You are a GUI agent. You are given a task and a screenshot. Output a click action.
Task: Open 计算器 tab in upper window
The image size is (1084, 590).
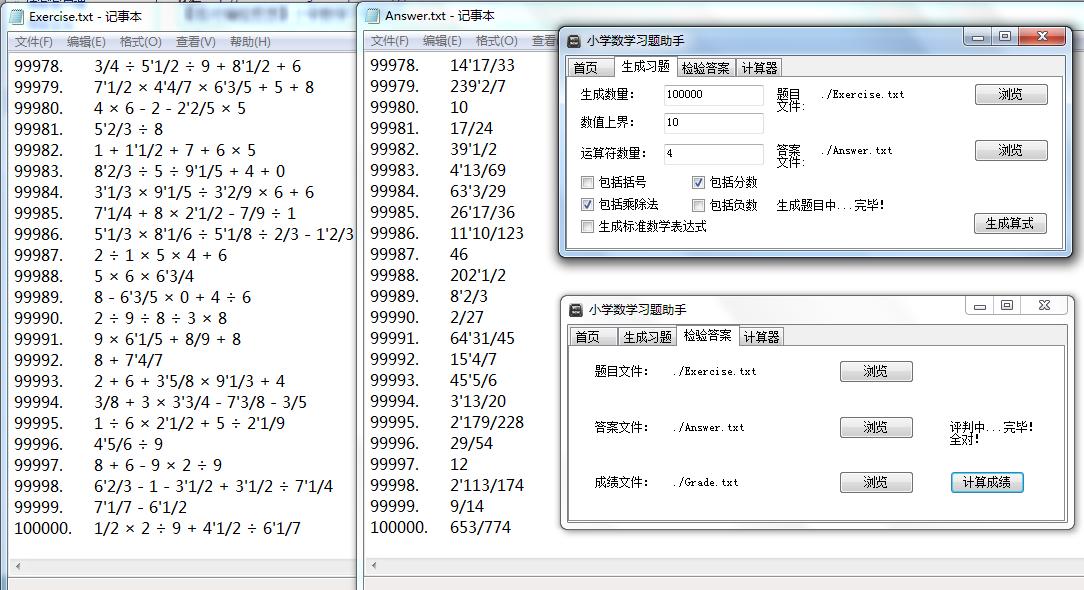pyautogui.click(x=759, y=68)
